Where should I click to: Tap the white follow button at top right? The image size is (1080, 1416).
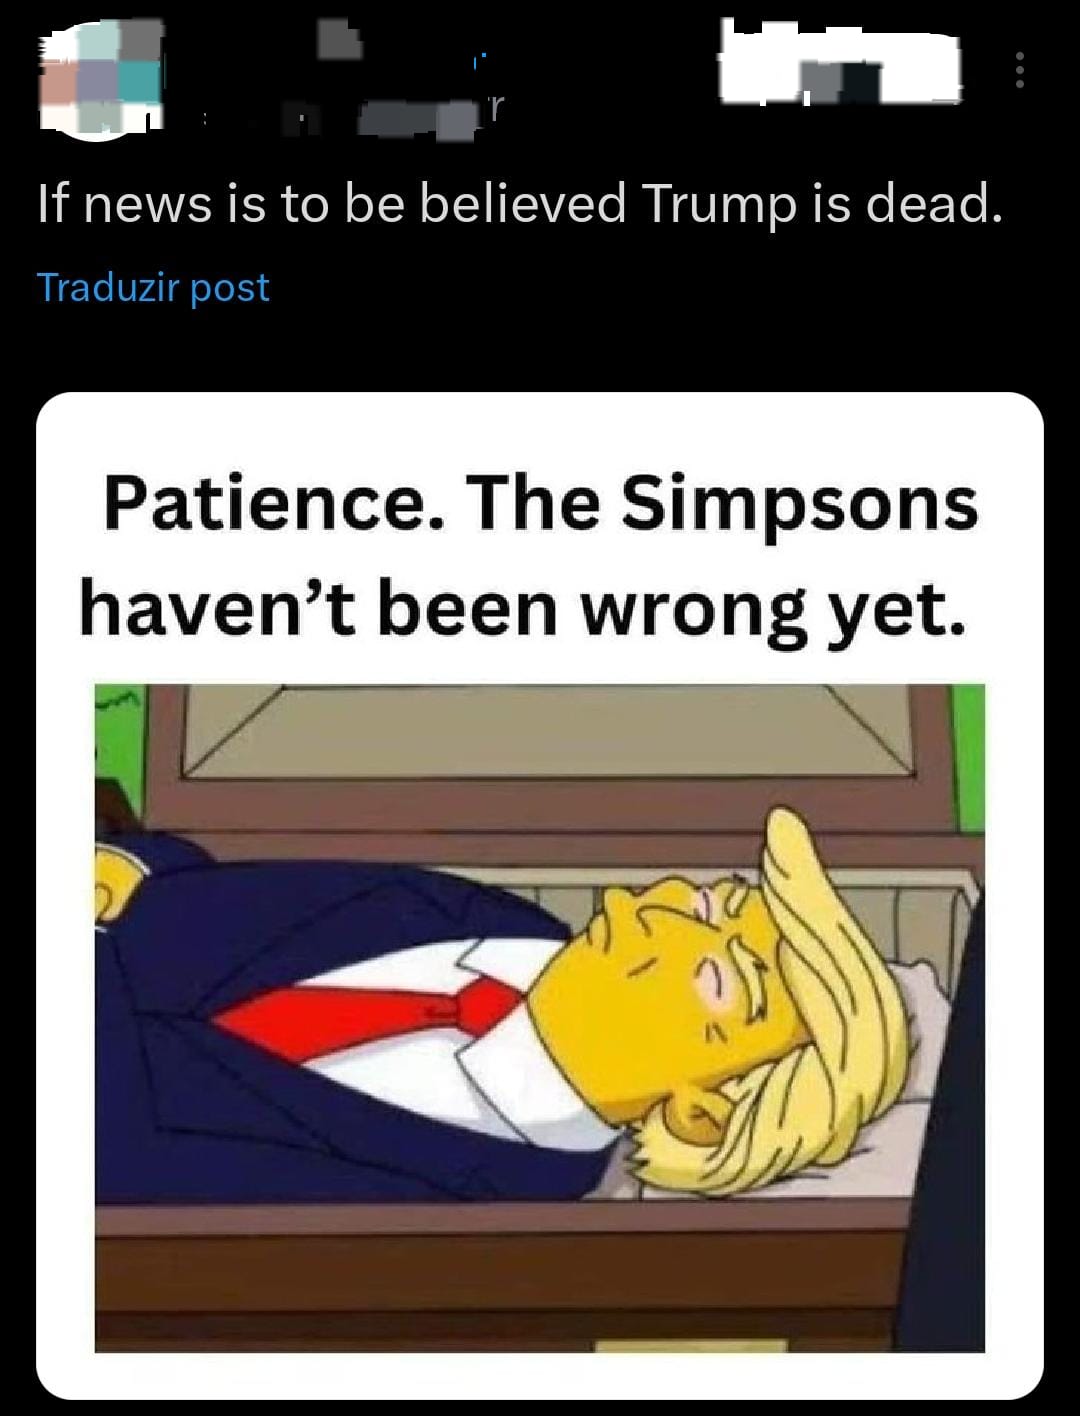coord(840,62)
